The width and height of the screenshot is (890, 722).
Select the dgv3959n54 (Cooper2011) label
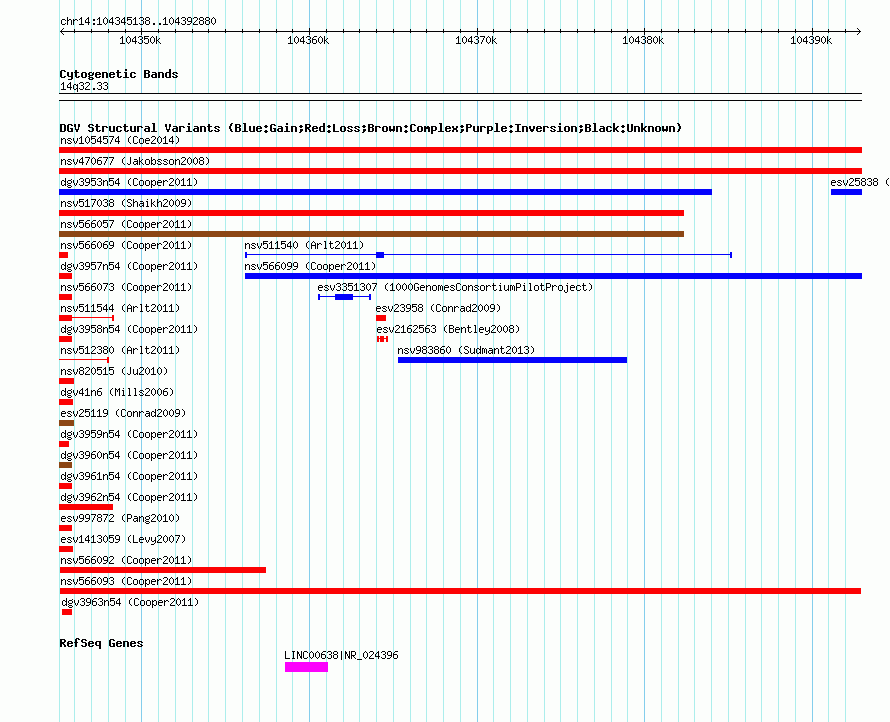coord(129,434)
